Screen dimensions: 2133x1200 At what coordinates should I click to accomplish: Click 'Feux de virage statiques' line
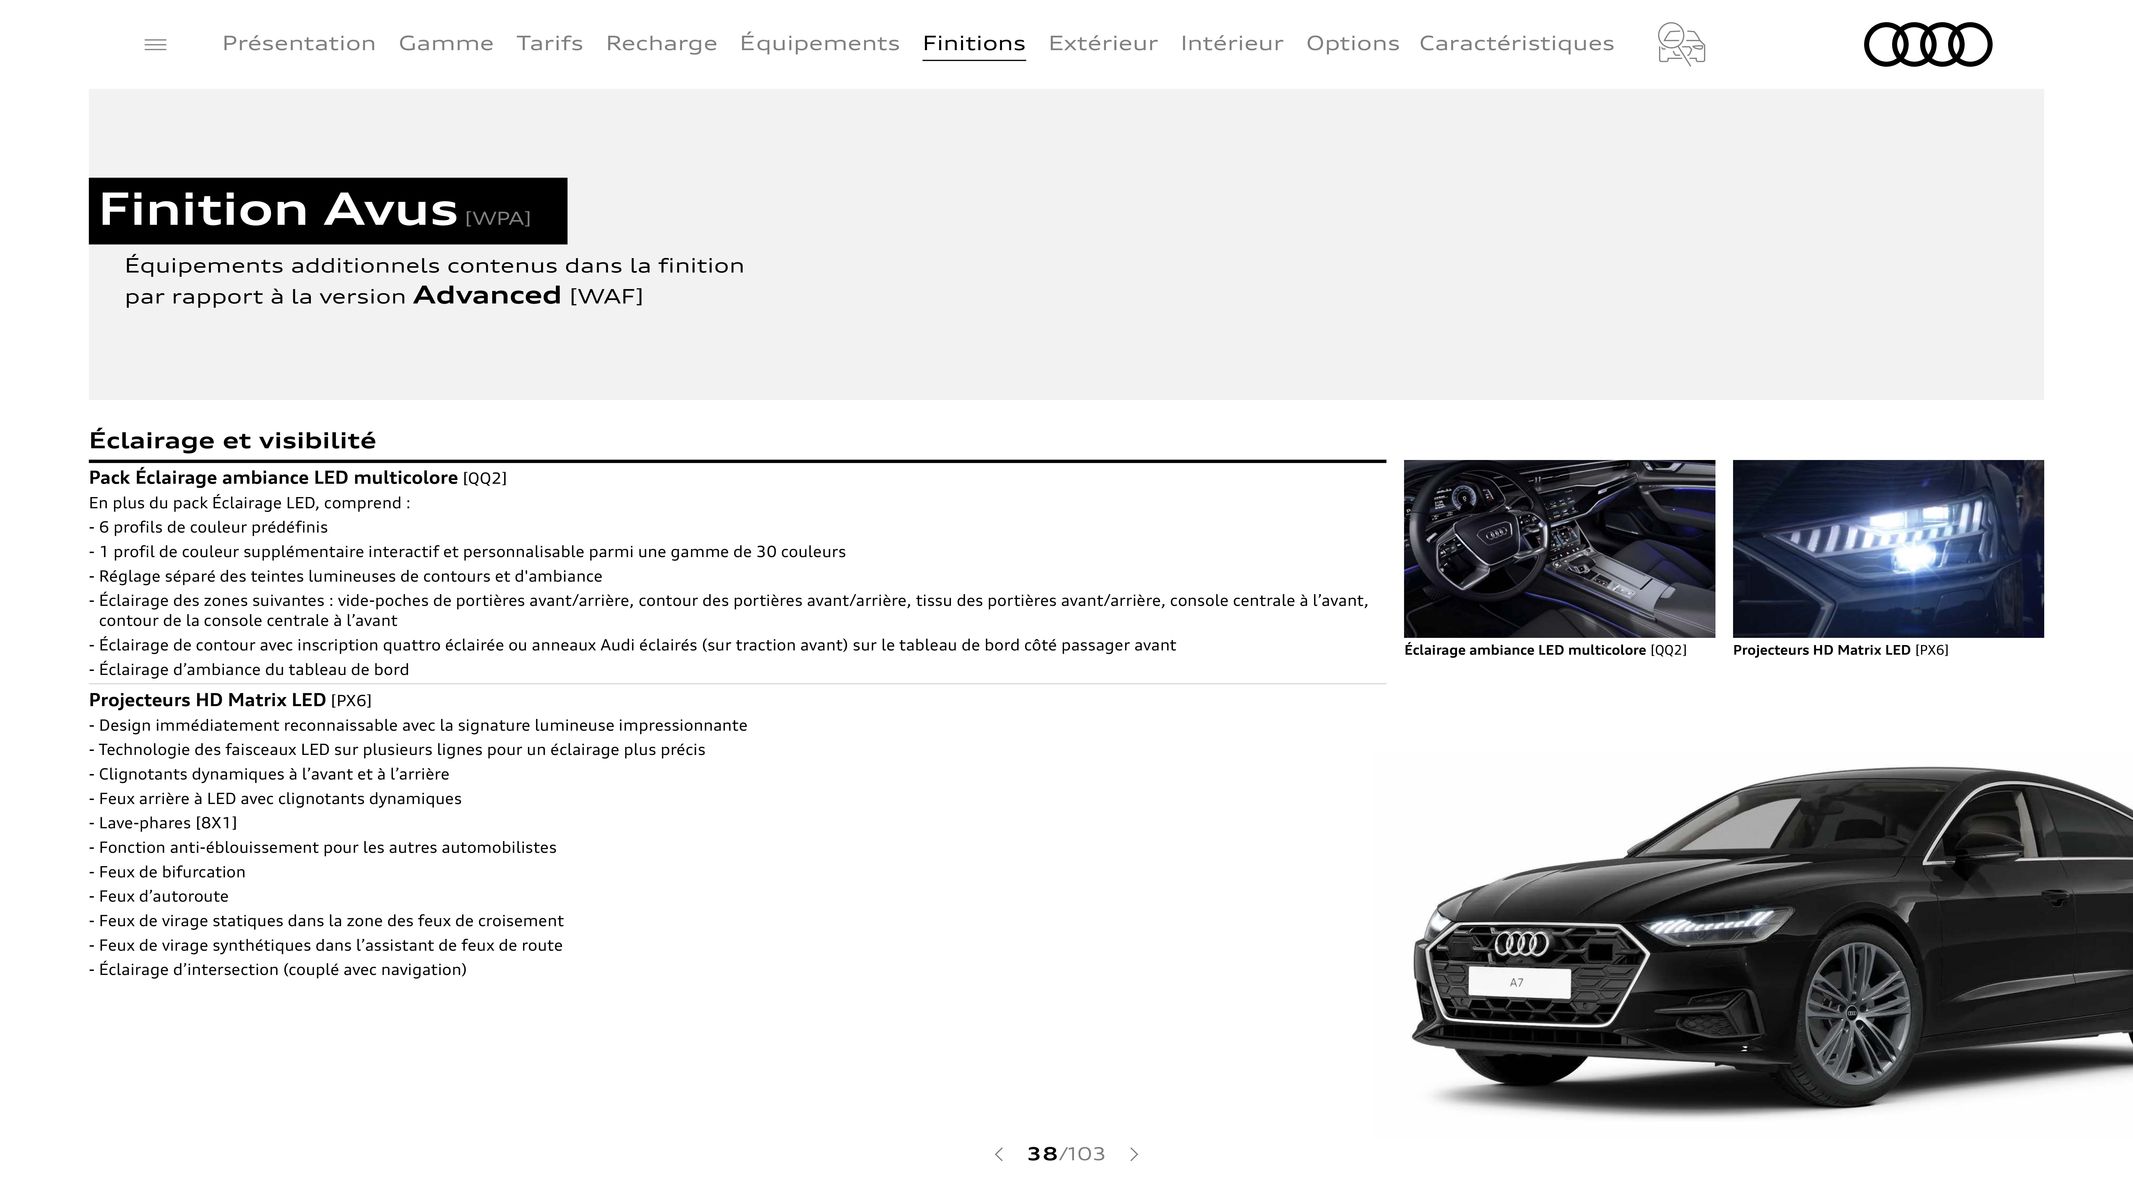[x=326, y=921]
